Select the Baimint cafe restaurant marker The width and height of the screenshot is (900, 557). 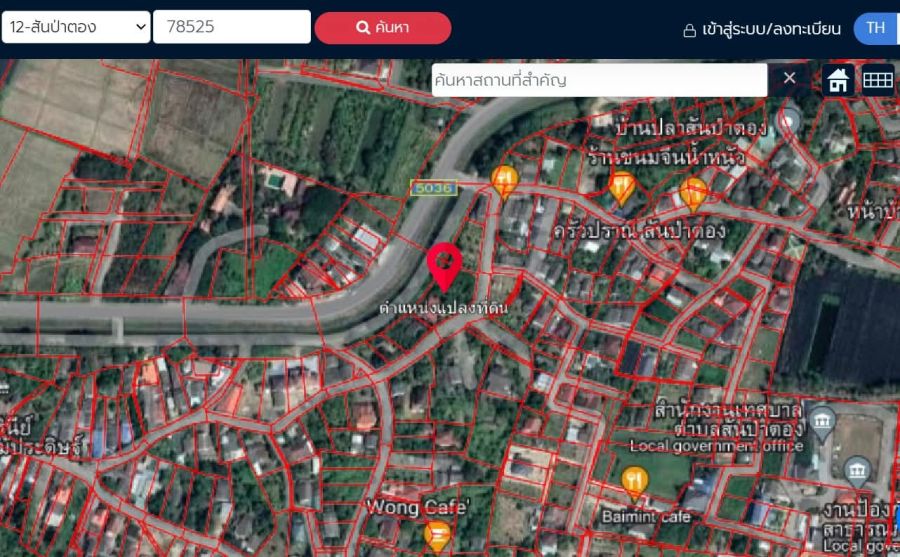point(634,483)
